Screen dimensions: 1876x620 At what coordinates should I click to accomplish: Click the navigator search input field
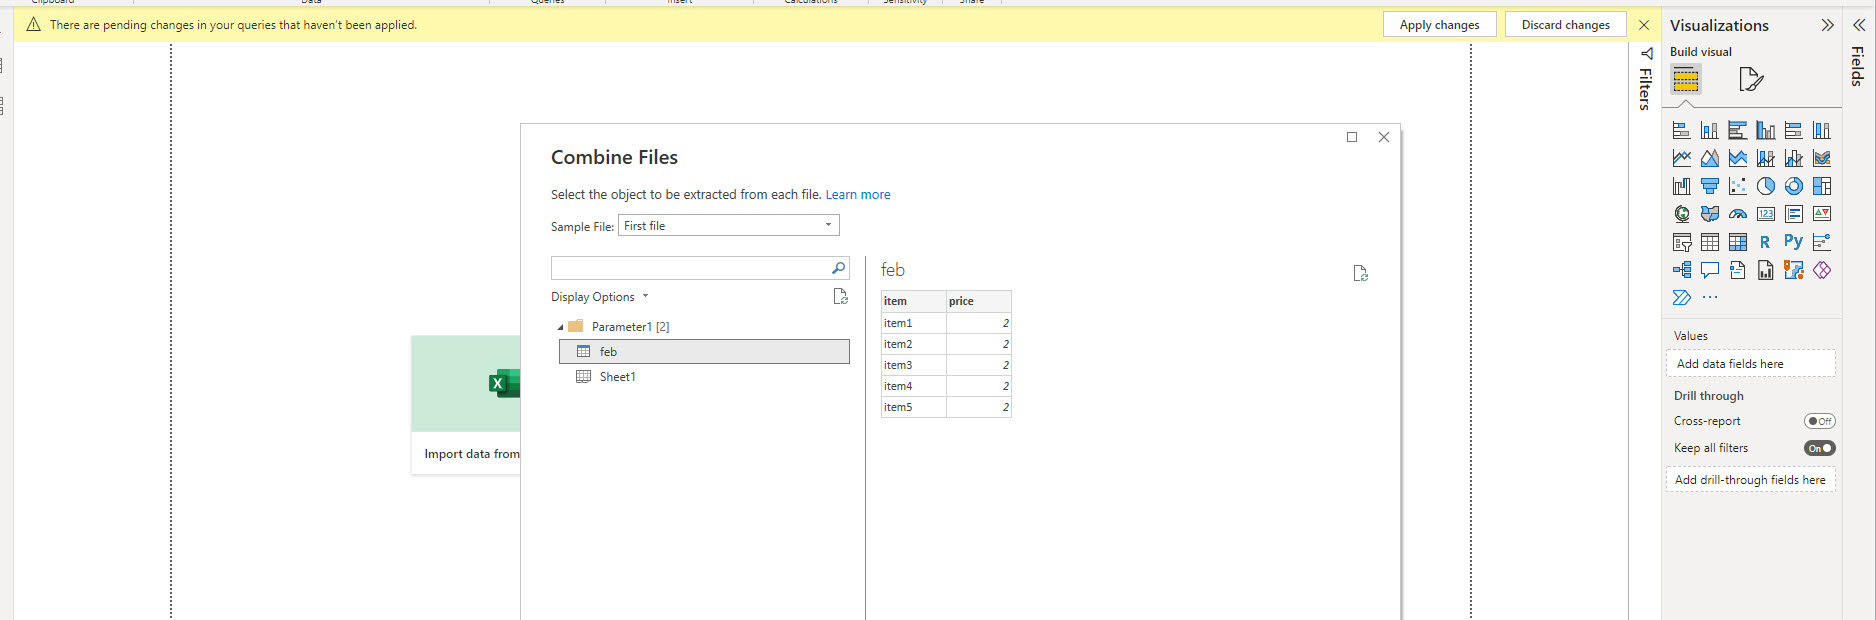tap(690, 268)
